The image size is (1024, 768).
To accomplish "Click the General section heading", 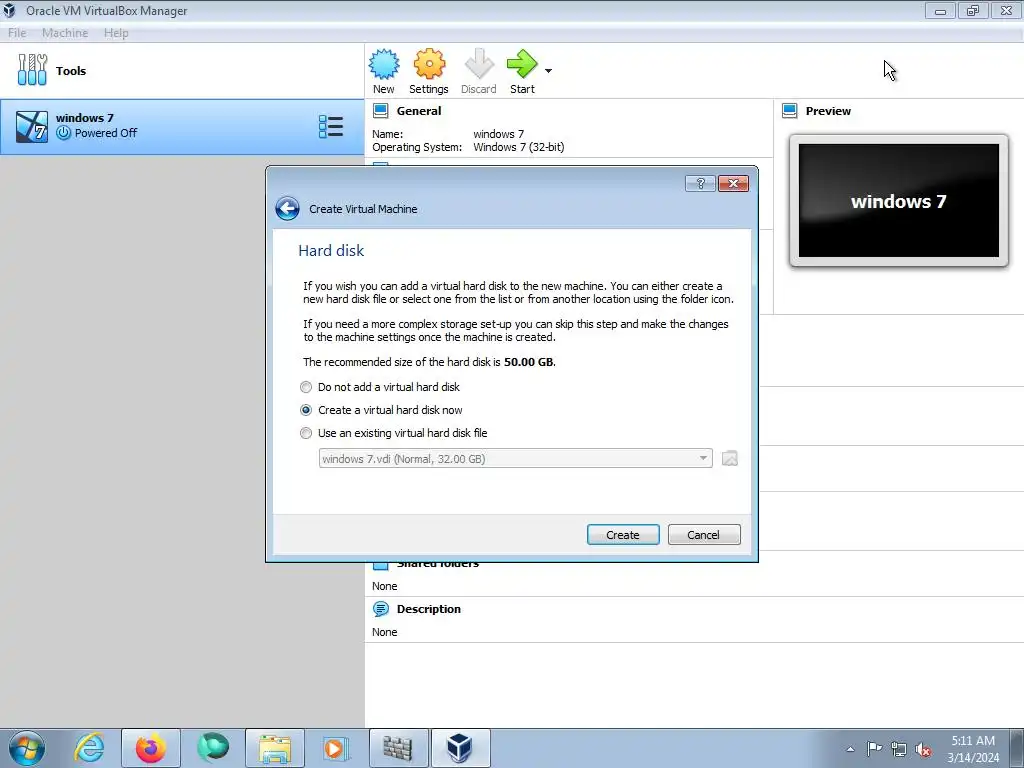I will coord(419,111).
